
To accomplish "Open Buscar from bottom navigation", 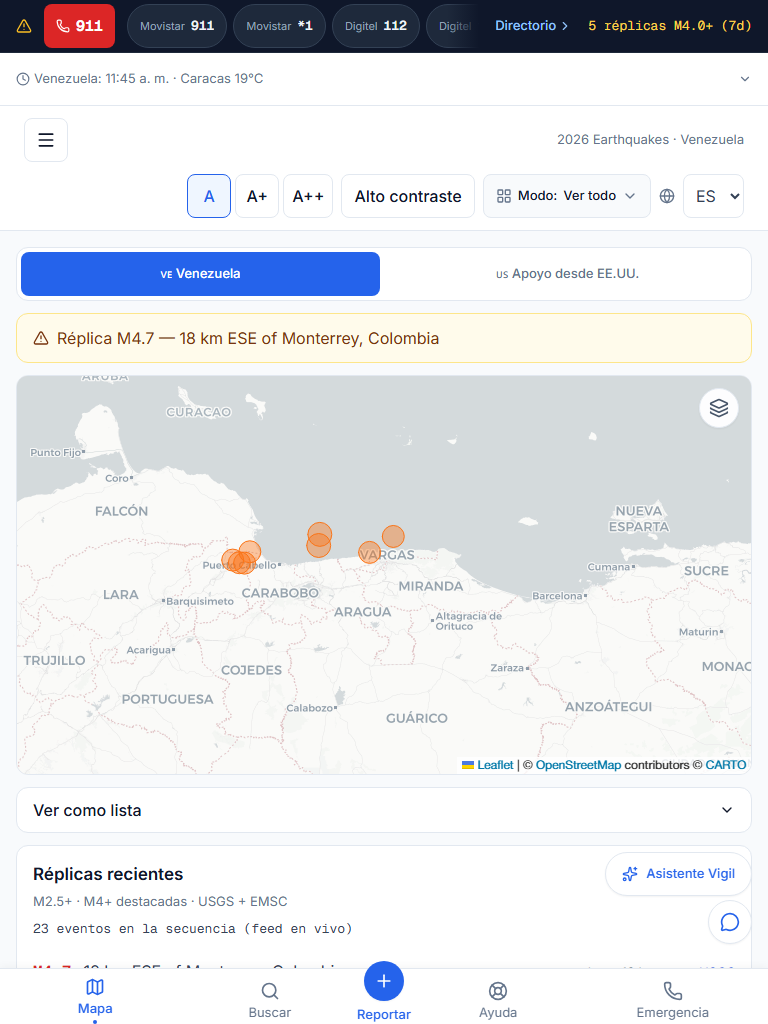I will point(270,1000).
